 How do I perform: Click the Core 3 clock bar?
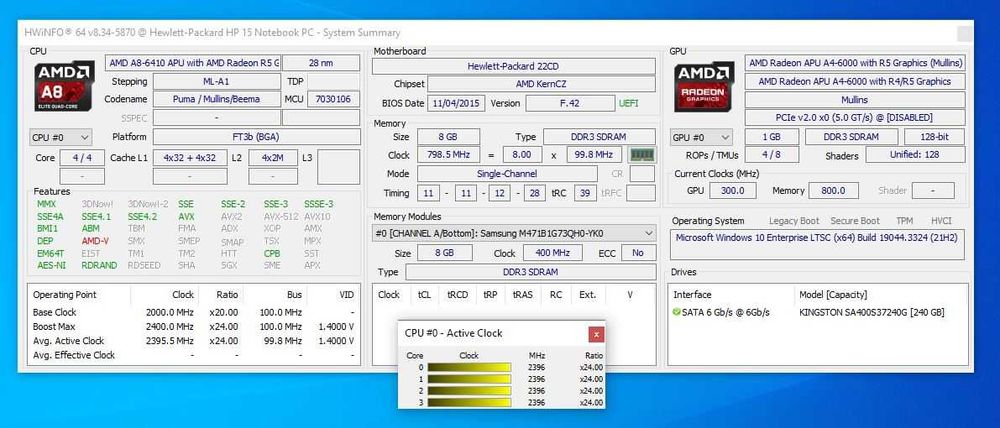[469, 402]
